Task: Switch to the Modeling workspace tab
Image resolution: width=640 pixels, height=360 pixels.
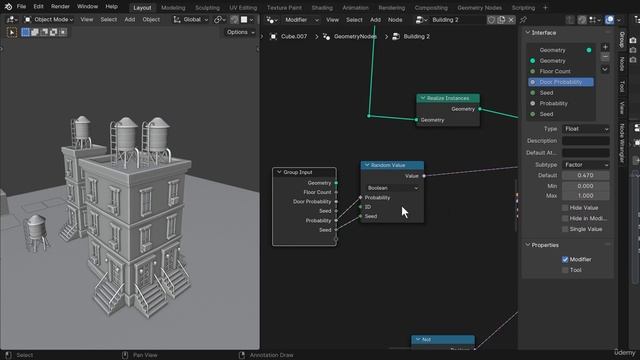Action: tap(173, 8)
